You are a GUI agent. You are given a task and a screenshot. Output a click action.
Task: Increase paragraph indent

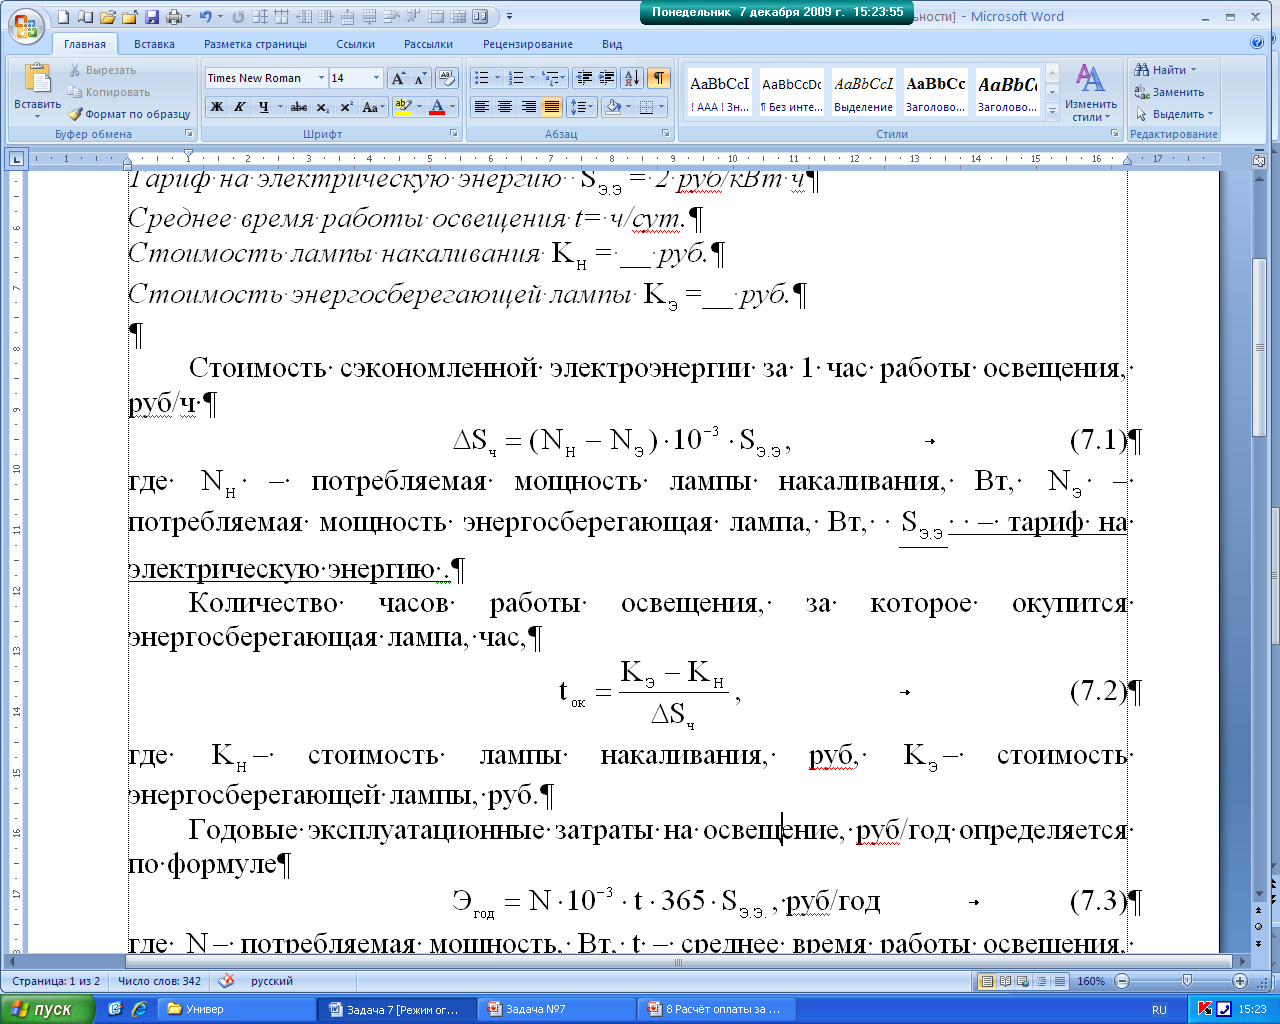(x=608, y=78)
